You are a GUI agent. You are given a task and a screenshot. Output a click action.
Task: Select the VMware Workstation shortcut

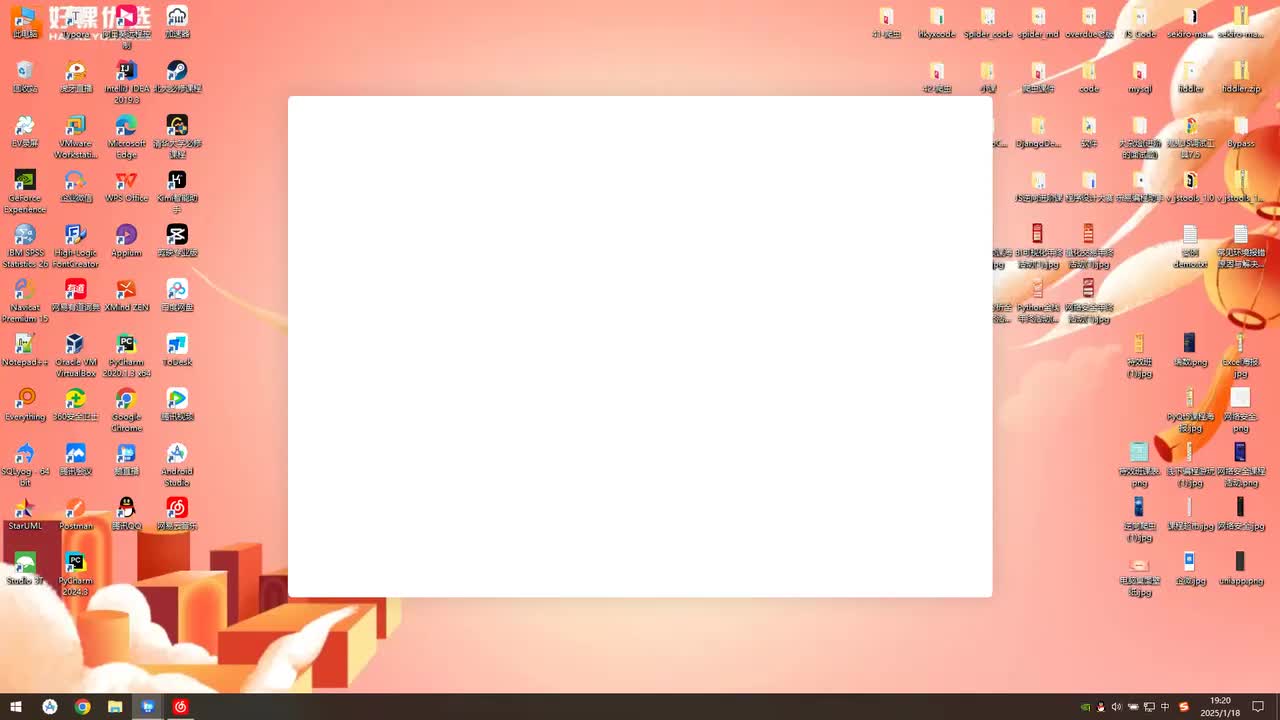tap(75, 137)
